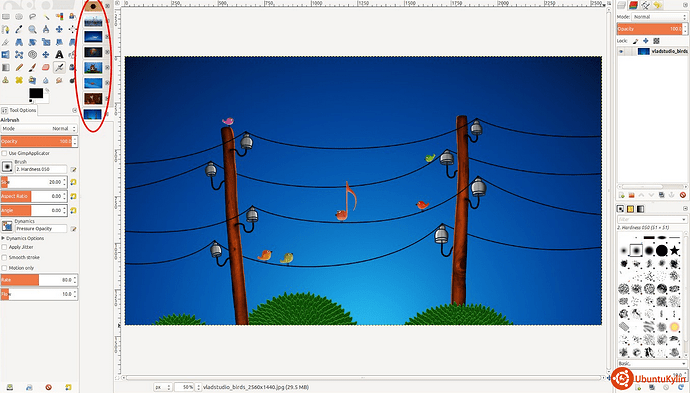Expand Dynamics Options section
The height and width of the screenshot is (393, 690).
[x=3, y=238]
